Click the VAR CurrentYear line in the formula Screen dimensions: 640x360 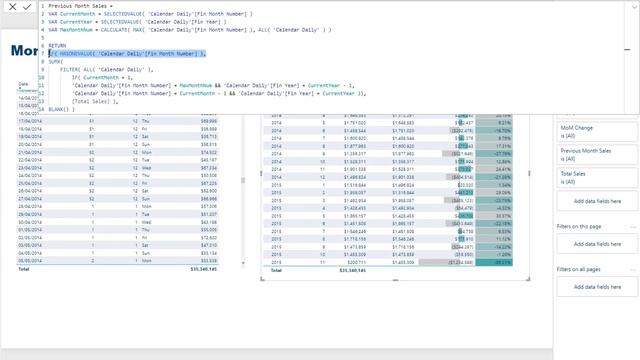pyautogui.click(x=137, y=22)
